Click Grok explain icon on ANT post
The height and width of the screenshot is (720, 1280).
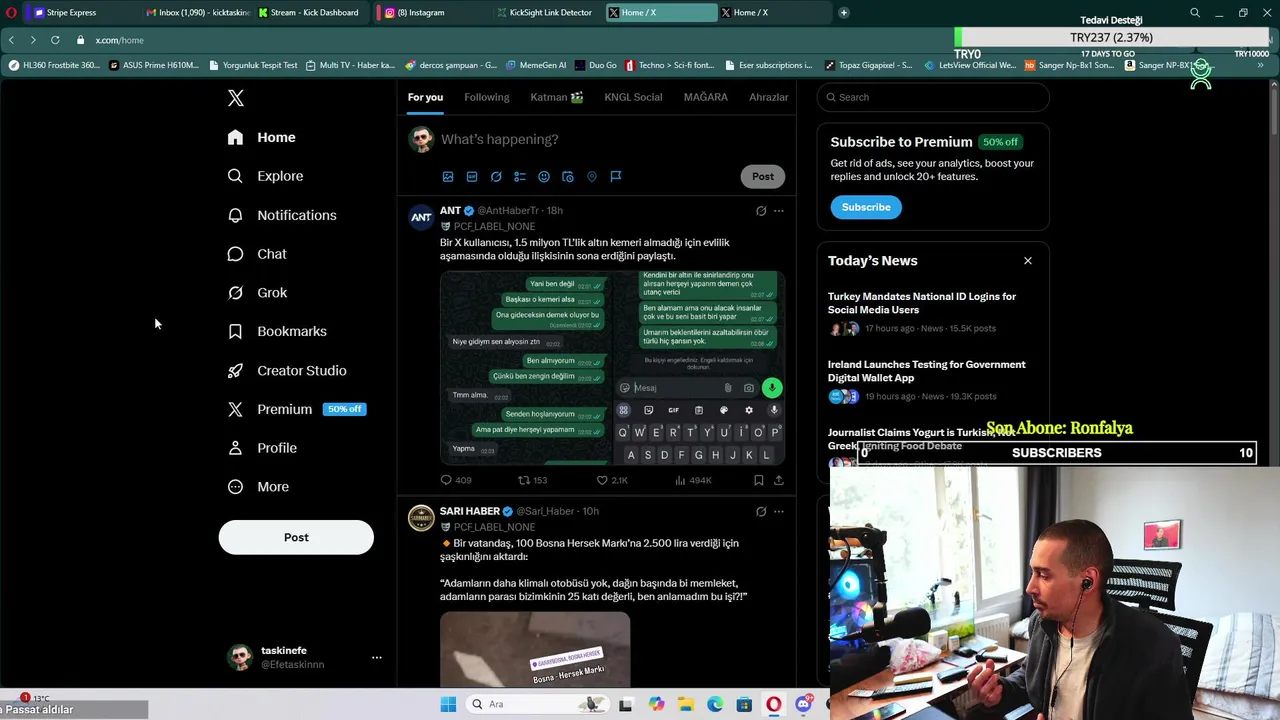761,211
